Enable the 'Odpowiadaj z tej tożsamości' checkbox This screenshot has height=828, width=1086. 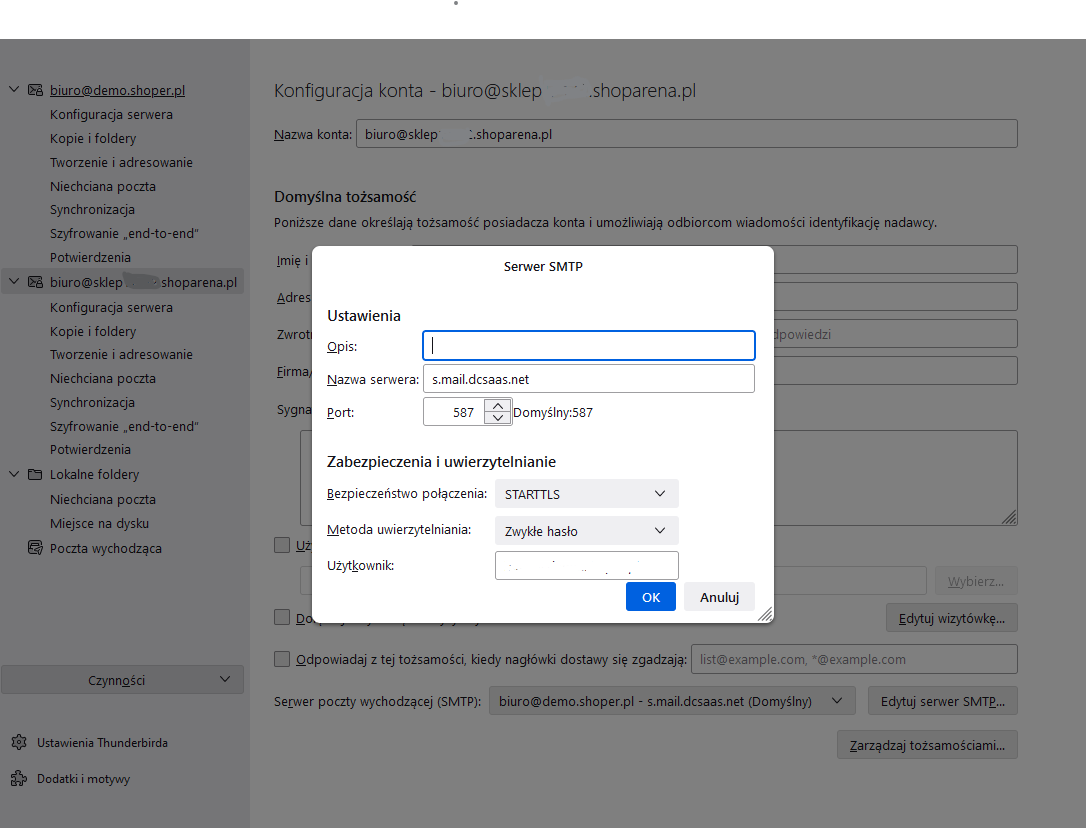282,659
